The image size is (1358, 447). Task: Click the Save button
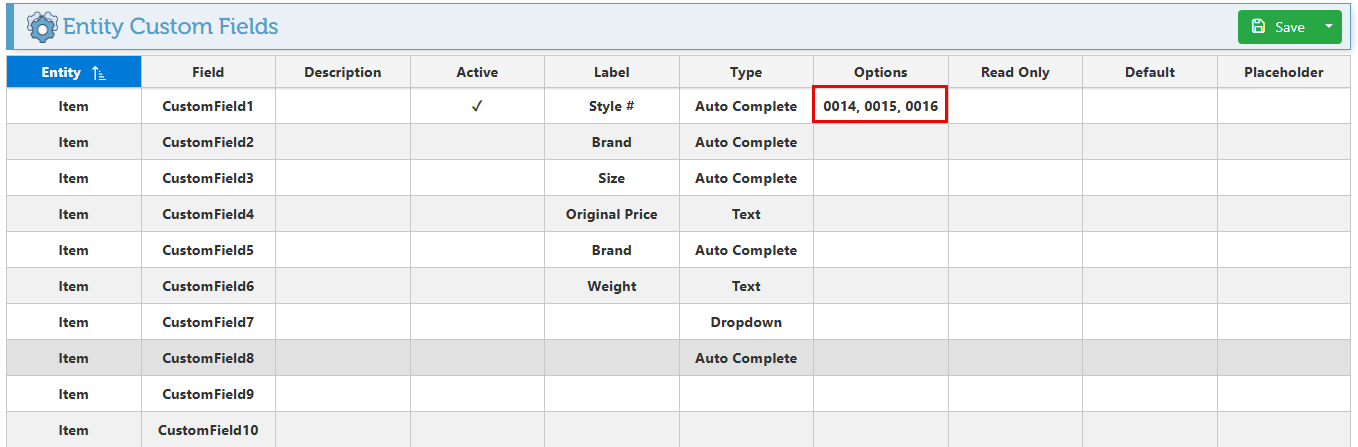(x=1277, y=27)
